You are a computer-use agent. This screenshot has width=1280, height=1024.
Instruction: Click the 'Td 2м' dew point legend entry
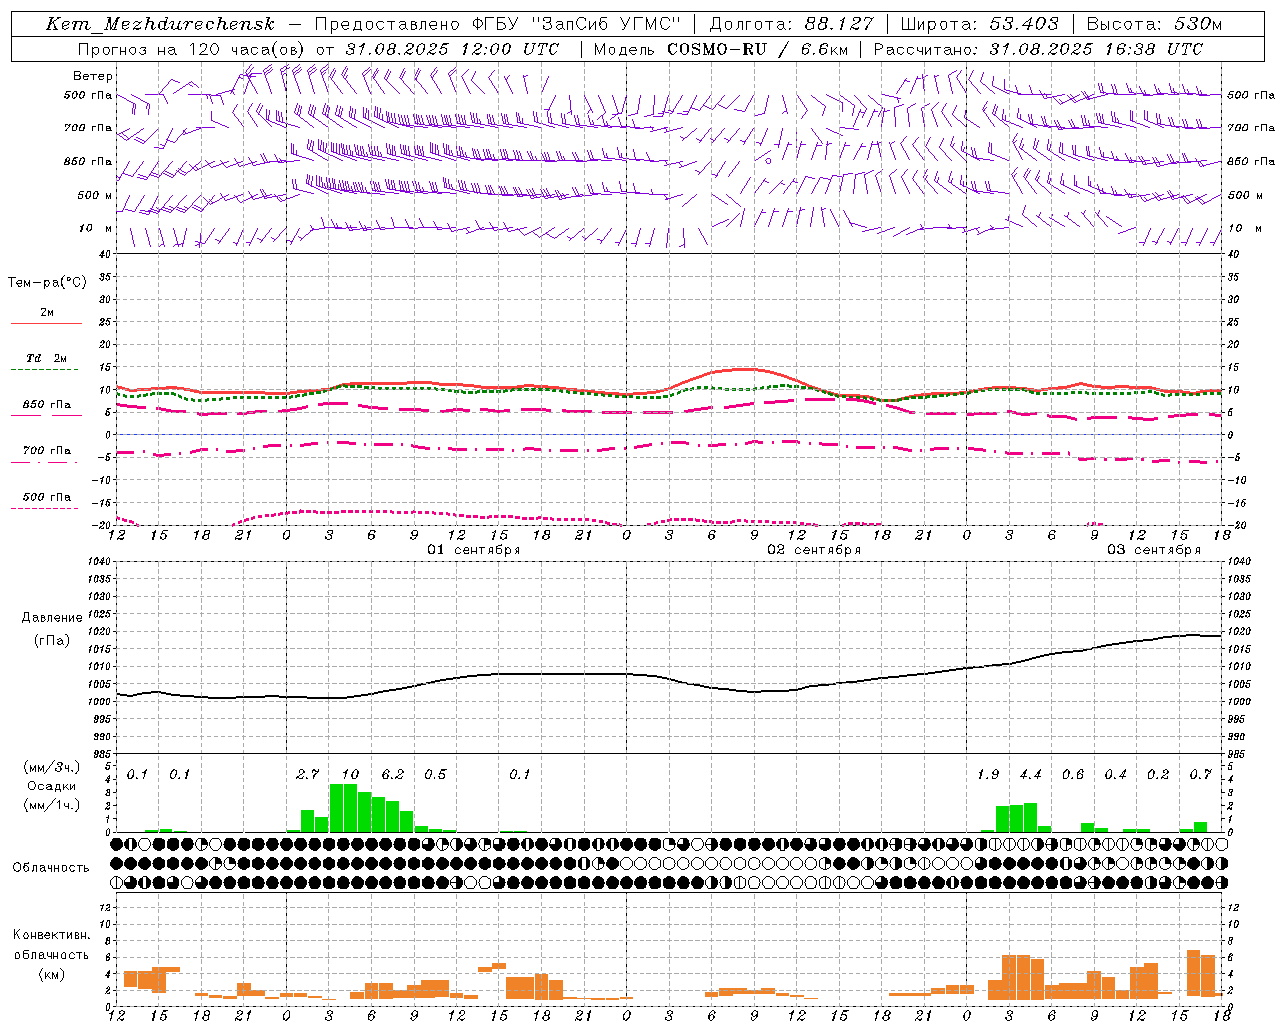click(x=46, y=358)
